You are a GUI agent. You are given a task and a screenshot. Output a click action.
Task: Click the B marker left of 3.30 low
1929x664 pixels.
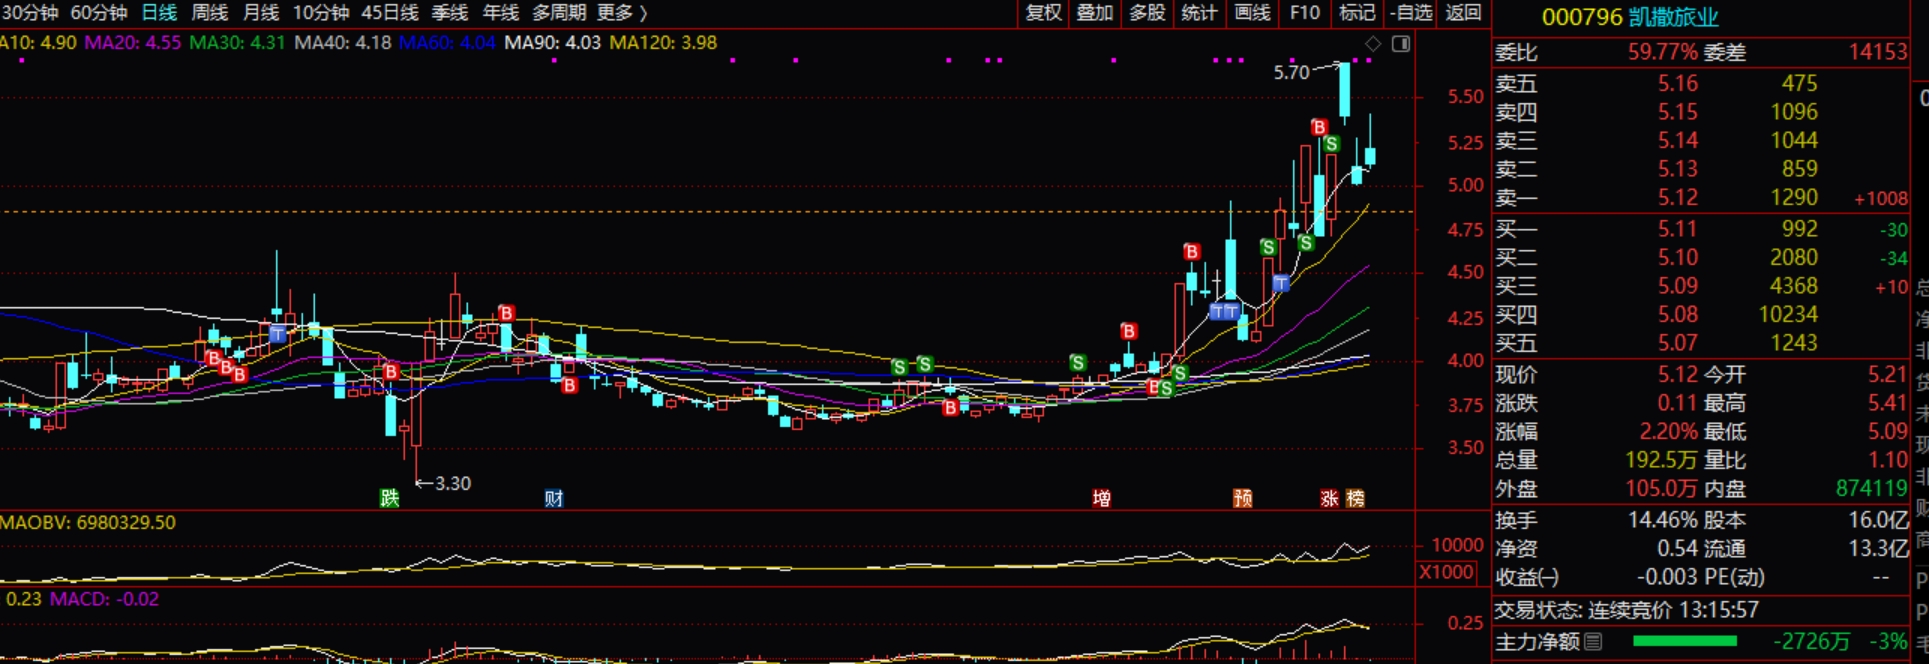click(x=390, y=372)
